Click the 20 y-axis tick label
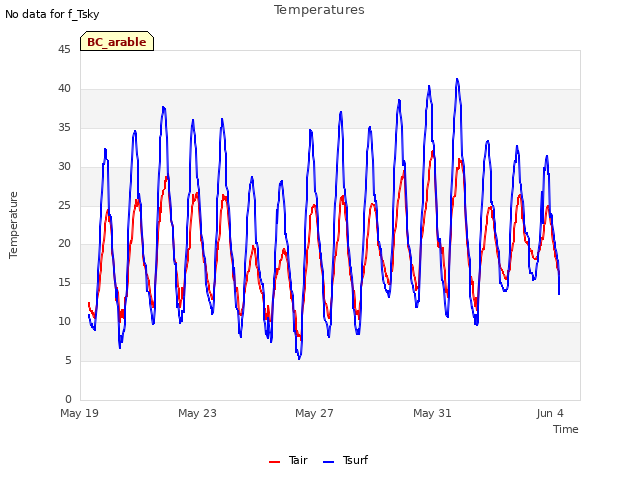The image size is (640, 480). coord(64,244)
